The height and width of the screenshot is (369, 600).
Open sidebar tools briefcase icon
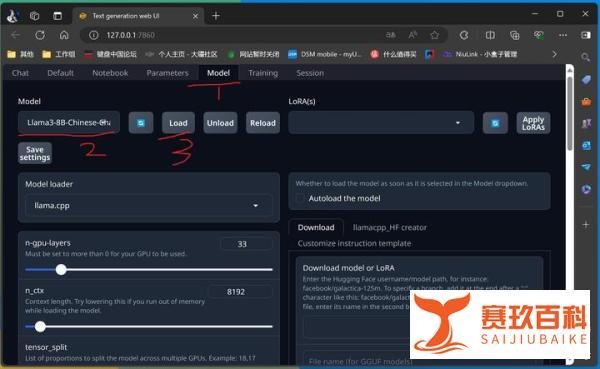pyautogui.click(x=586, y=101)
